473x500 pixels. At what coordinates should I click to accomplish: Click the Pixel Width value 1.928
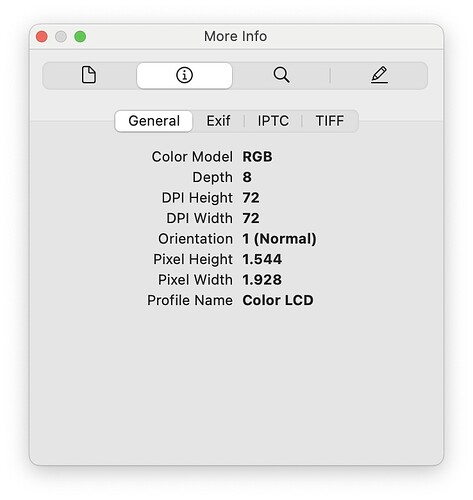pos(262,280)
